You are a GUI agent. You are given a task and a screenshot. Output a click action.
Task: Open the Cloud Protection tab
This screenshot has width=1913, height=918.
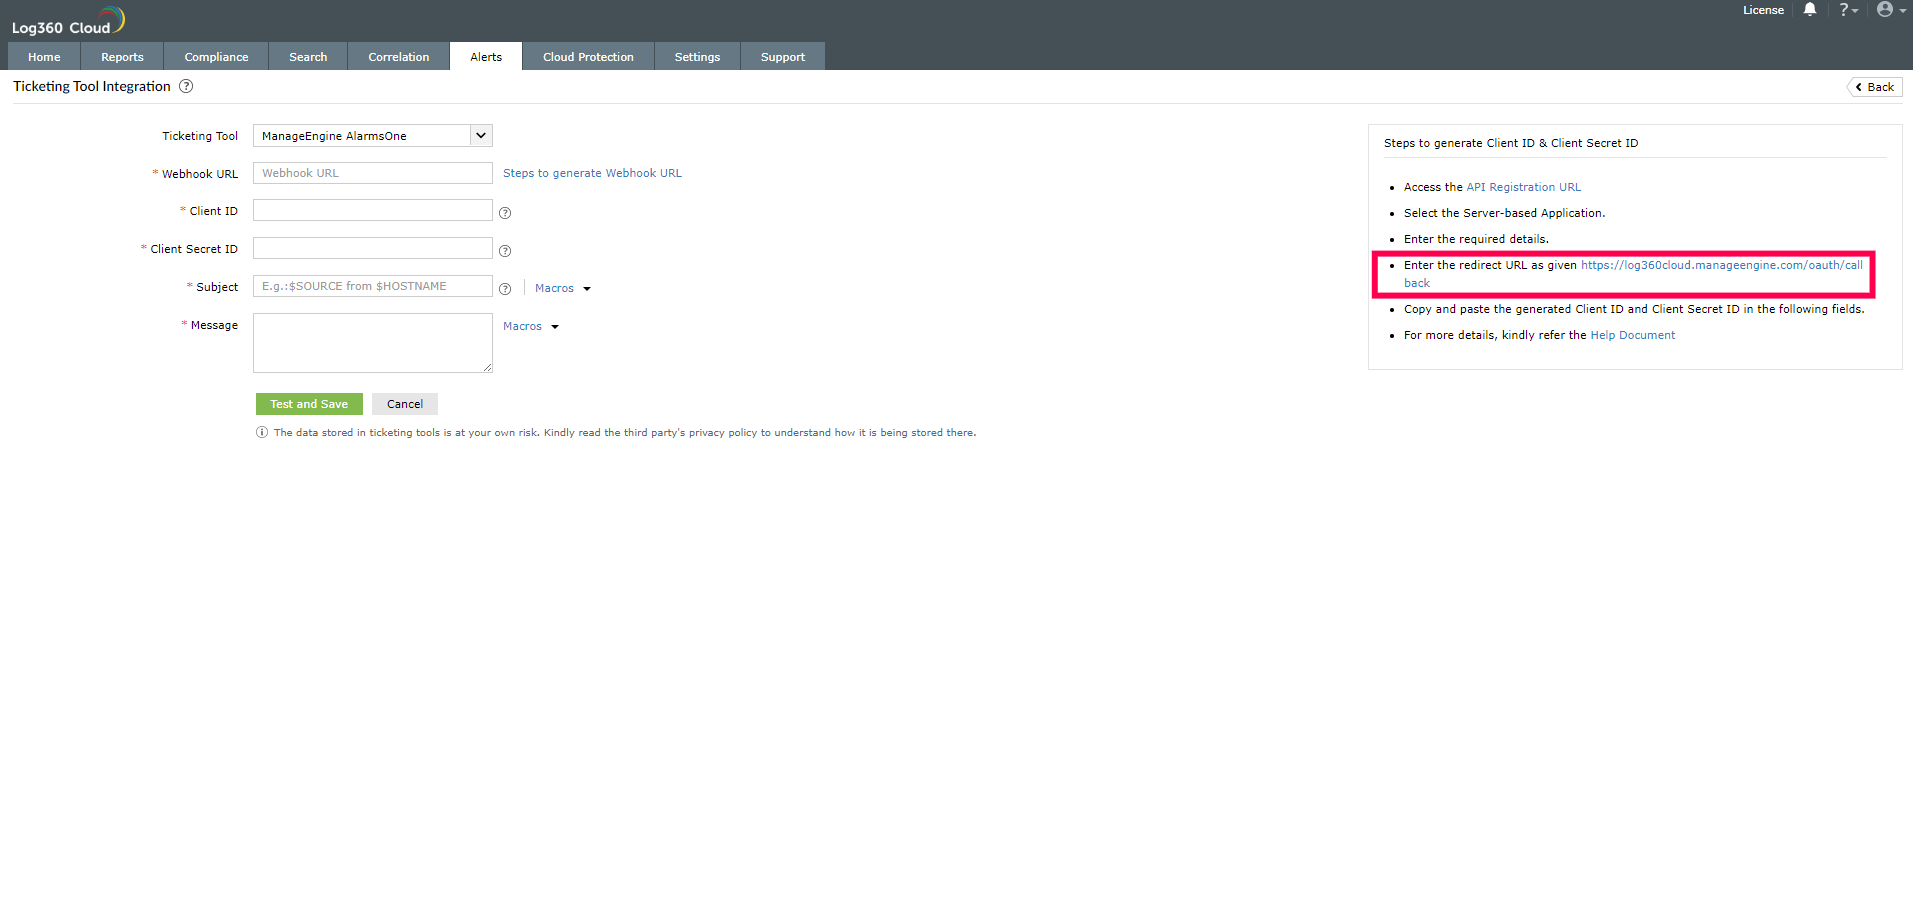(x=588, y=56)
